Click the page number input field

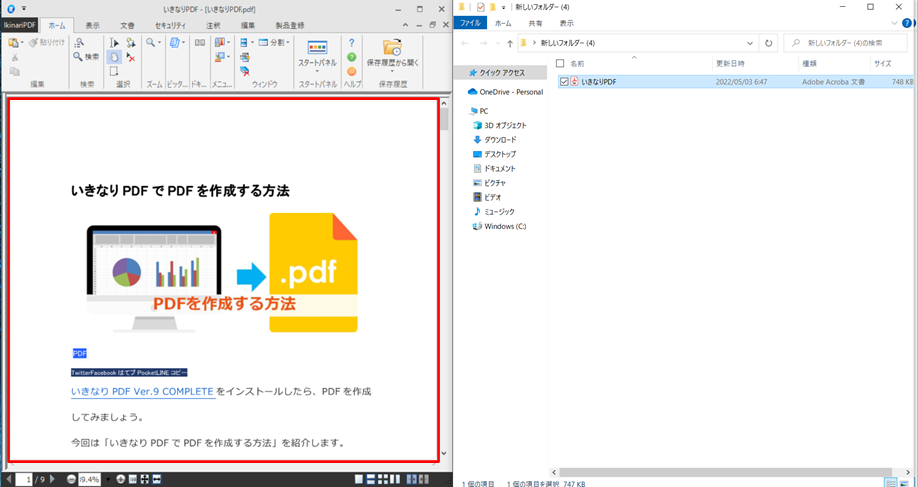pyautogui.click(x=25, y=479)
